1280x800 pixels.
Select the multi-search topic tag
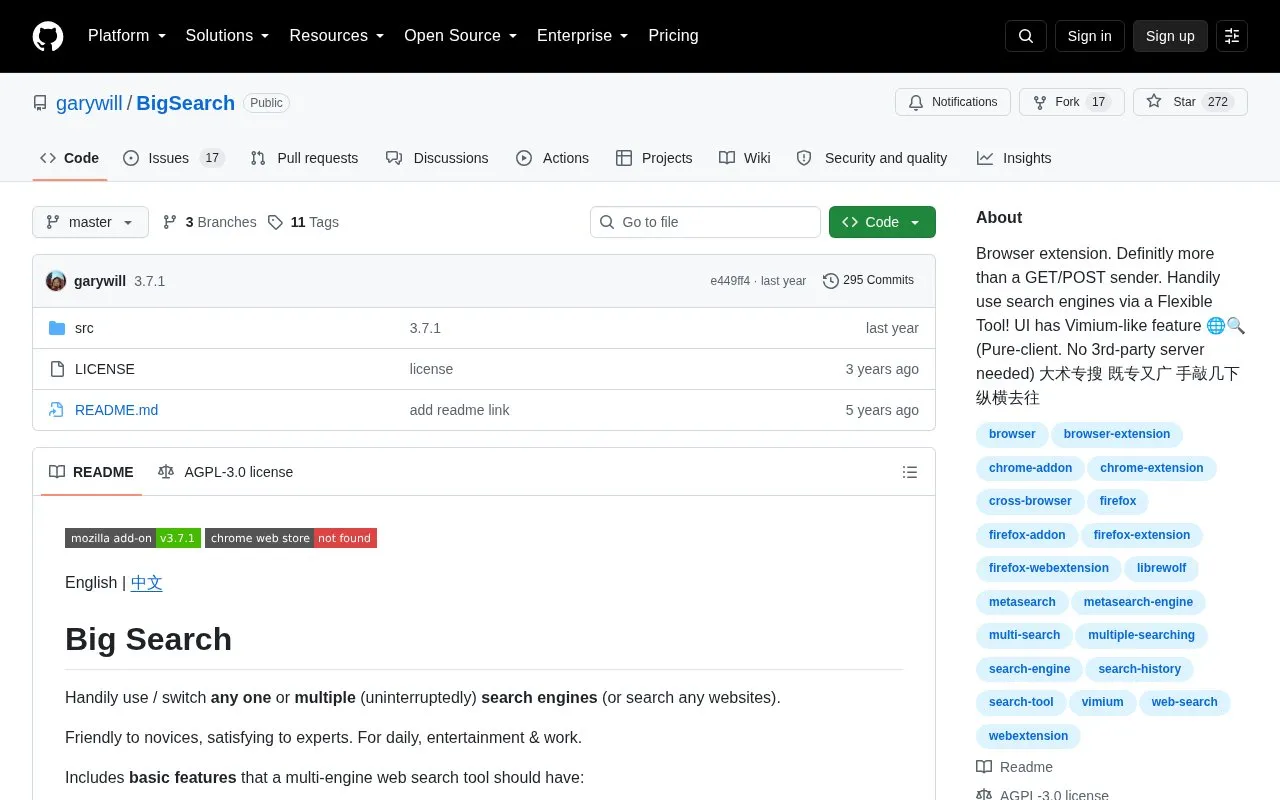click(1024, 635)
